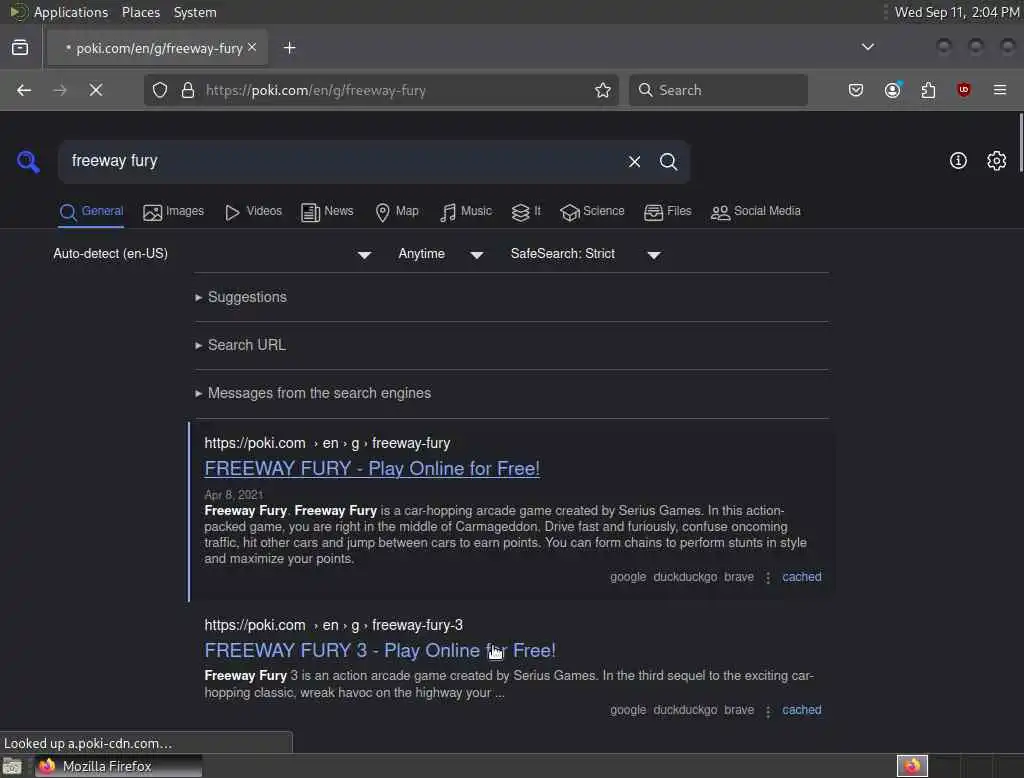Open a new browser tab
This screenshot has width=1024, height=778.
tap(290, 48)
